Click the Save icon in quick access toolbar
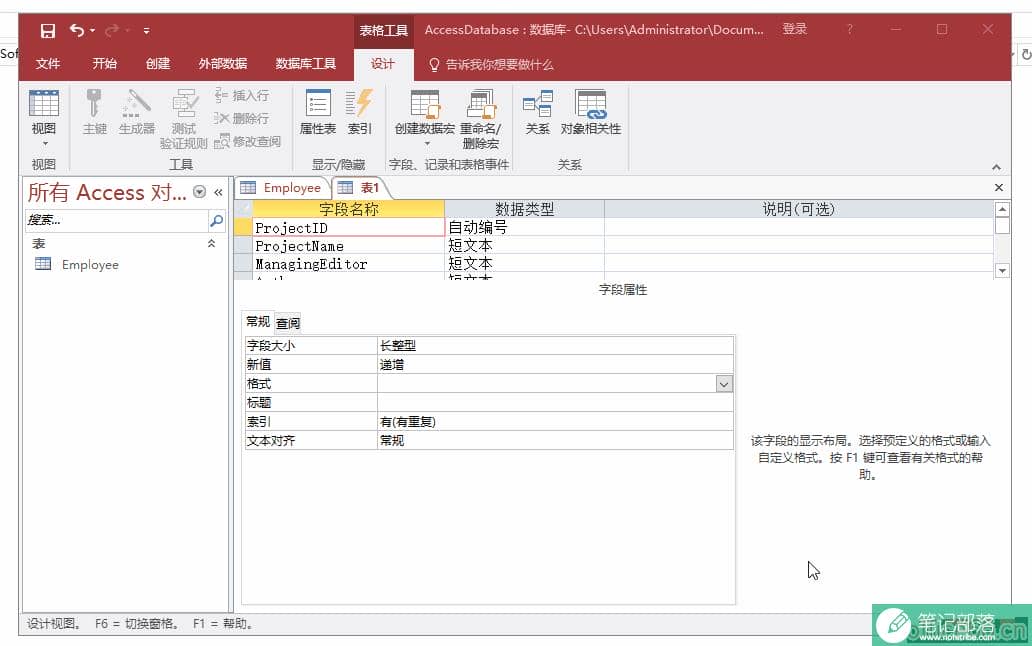Viewport: 1032px width, 646px height. pyautogui.click(x=47, y=30)
